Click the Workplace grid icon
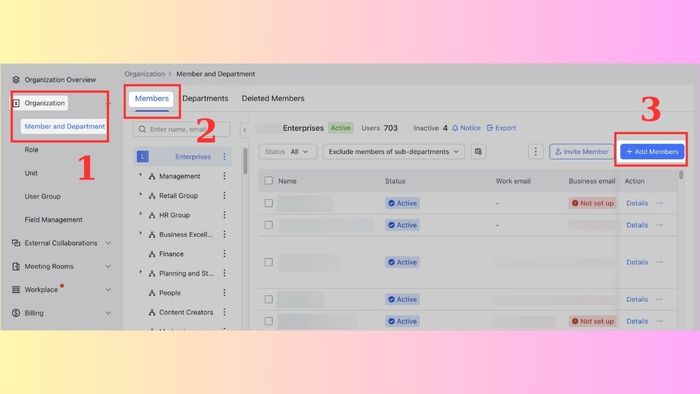This screenshot has width=700, height=394. (x=16, y=290)
